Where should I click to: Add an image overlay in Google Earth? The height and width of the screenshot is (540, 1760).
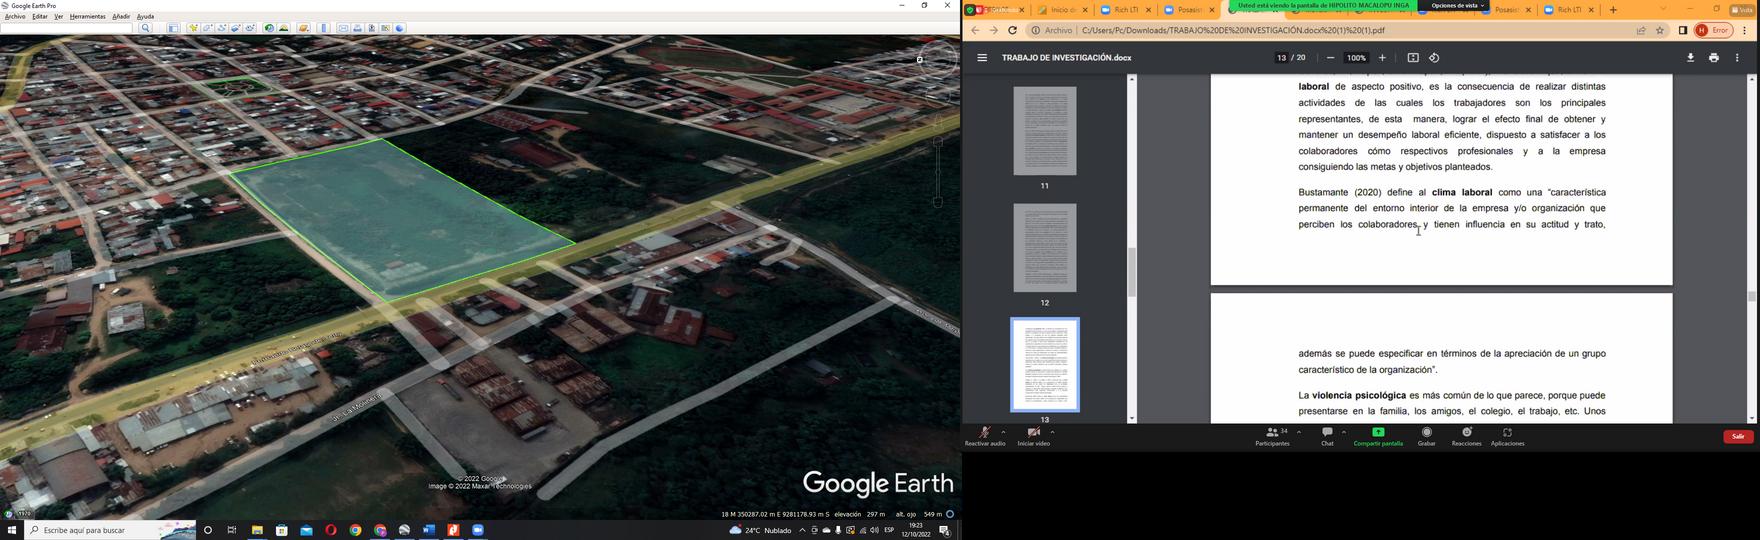coord(235,28)
